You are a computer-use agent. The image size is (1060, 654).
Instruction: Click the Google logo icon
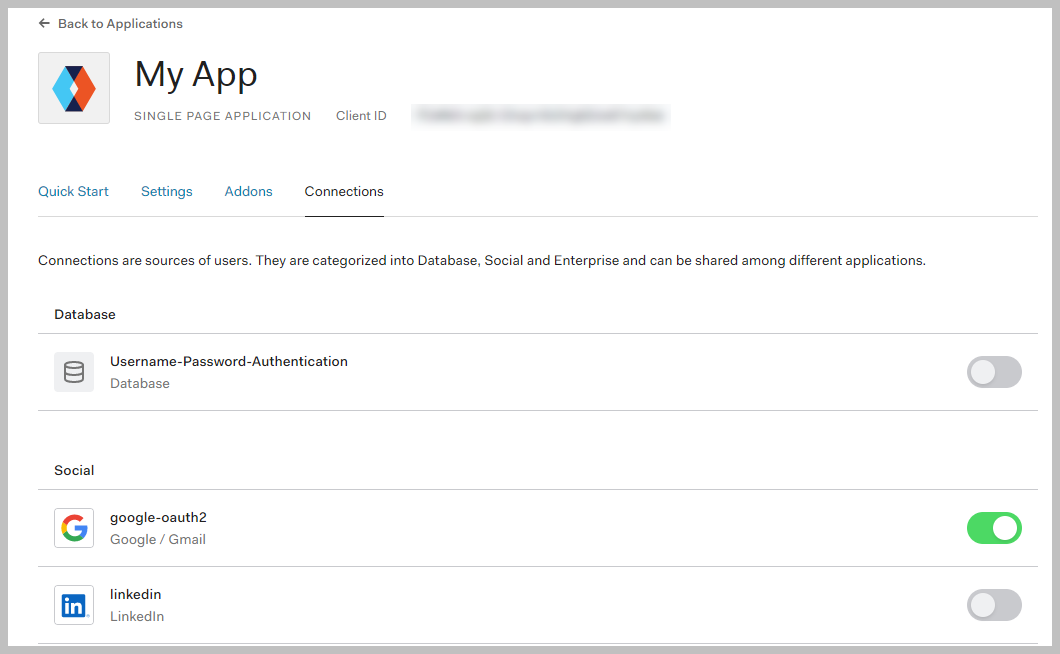click(x=74, y=528)
